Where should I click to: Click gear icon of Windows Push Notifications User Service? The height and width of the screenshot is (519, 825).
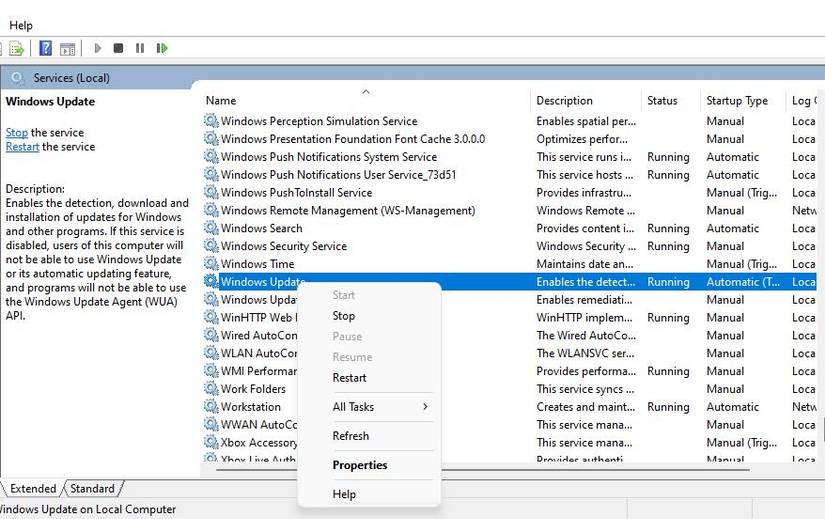[x=211, y=175]
